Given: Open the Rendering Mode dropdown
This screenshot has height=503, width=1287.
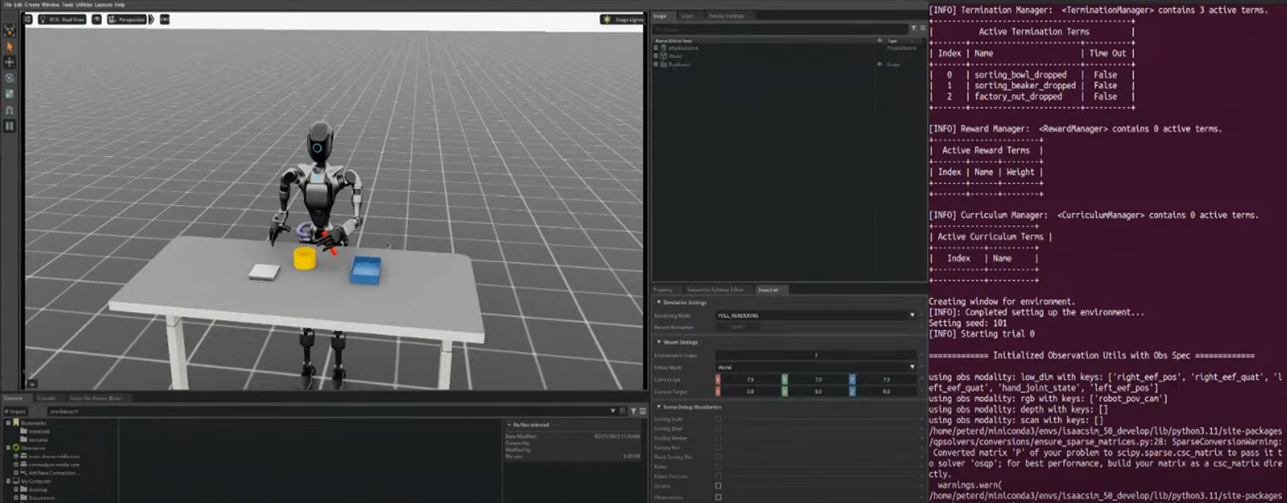Looking at the screenshot, I should [x=815, y=315].
